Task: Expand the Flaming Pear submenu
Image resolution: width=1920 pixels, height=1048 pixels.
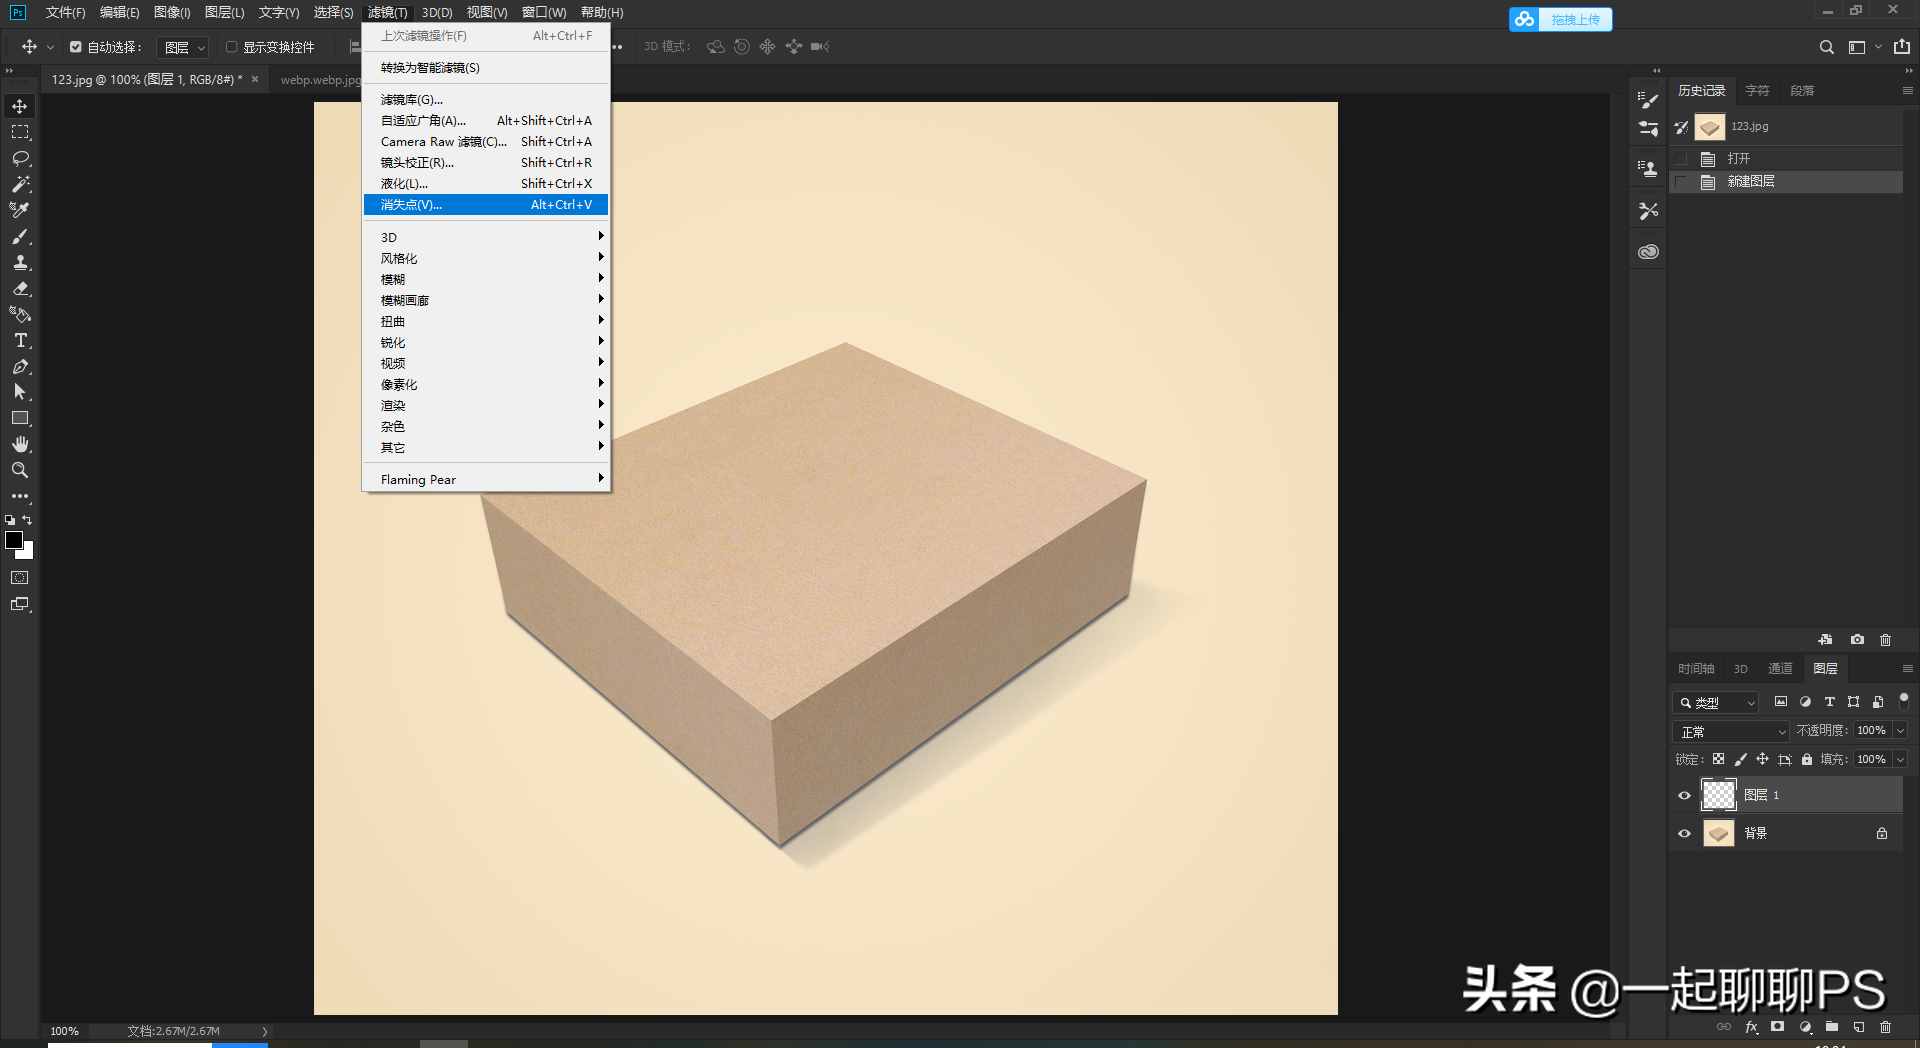Action: click(486, 480)
